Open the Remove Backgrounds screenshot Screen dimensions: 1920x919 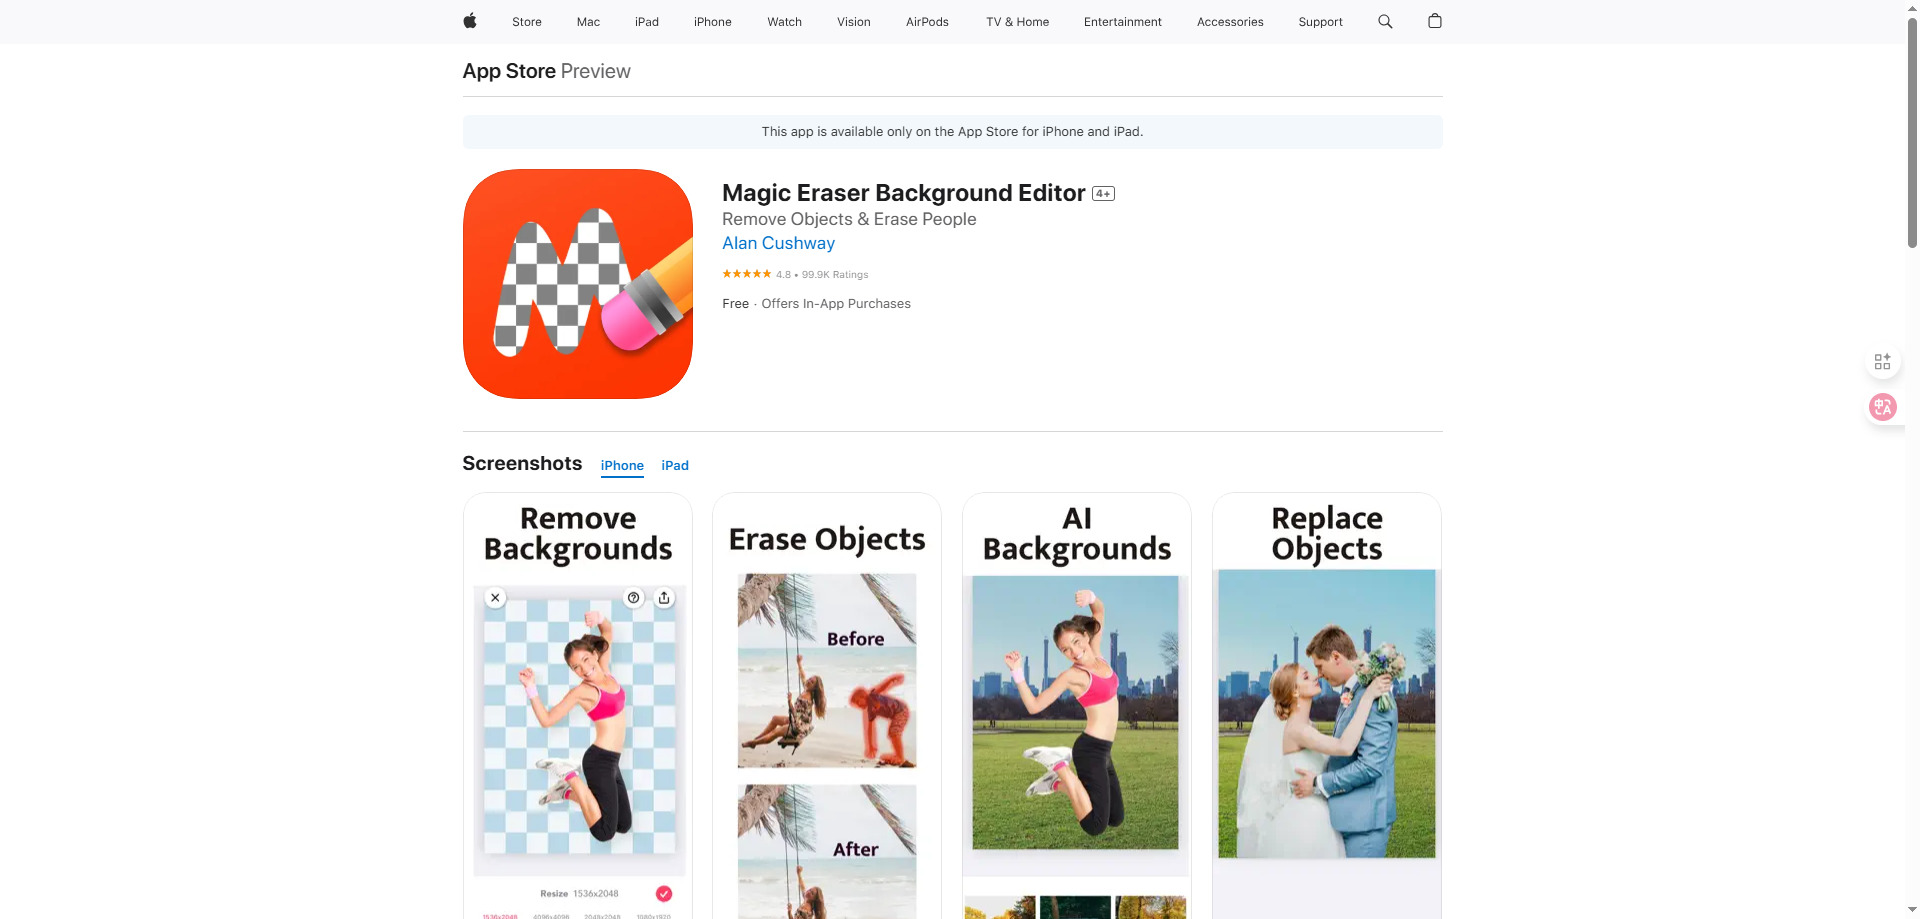pos(578,706)
